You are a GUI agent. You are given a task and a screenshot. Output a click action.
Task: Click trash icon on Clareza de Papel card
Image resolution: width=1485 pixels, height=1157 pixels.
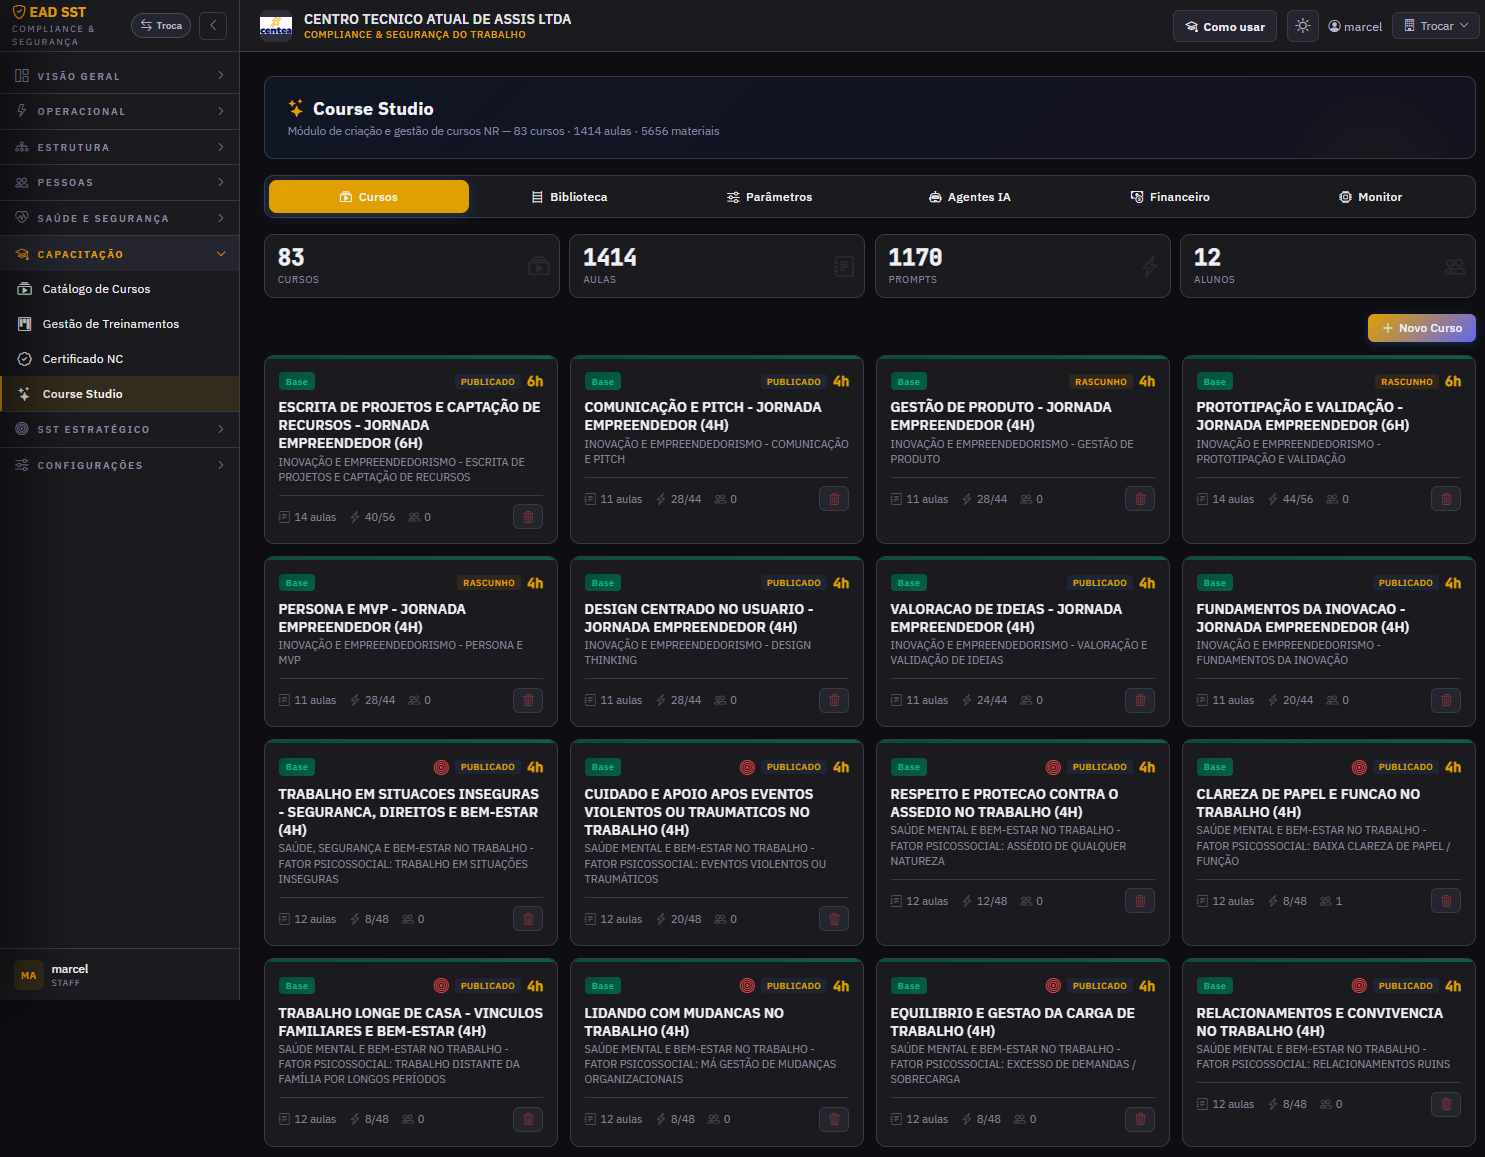pos(1446,901)
